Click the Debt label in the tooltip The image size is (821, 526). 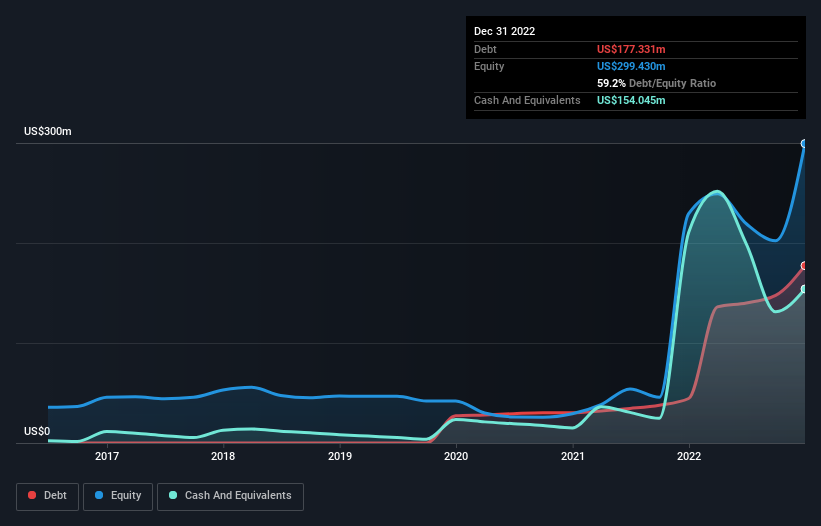pos(485,49)
